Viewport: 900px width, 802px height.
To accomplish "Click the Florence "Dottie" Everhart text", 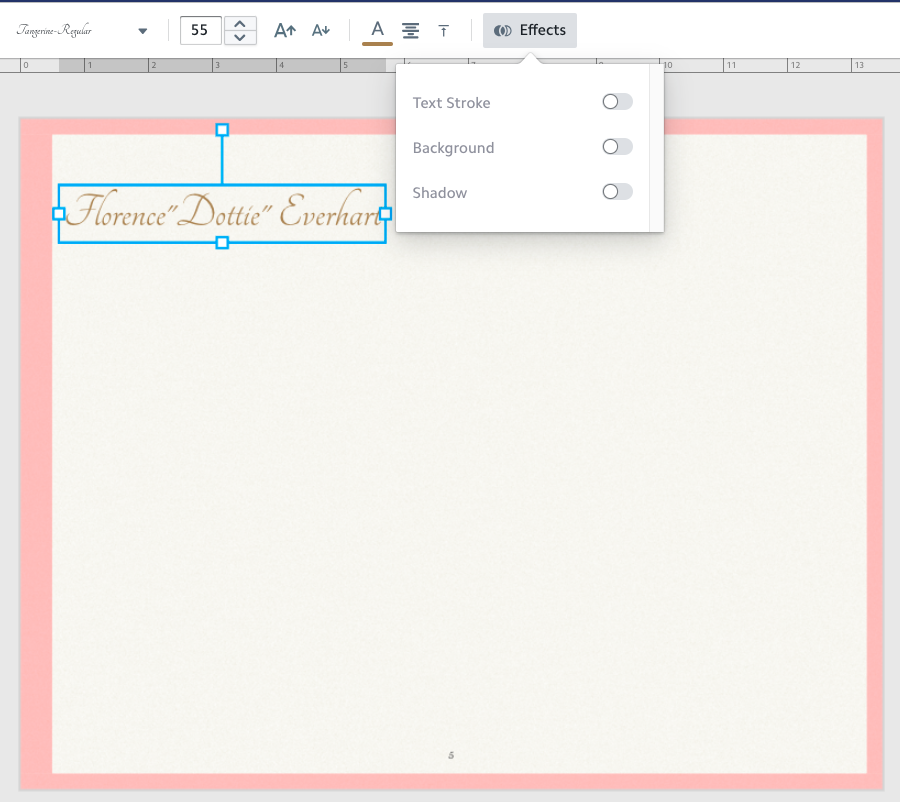I will pos(222,213).
